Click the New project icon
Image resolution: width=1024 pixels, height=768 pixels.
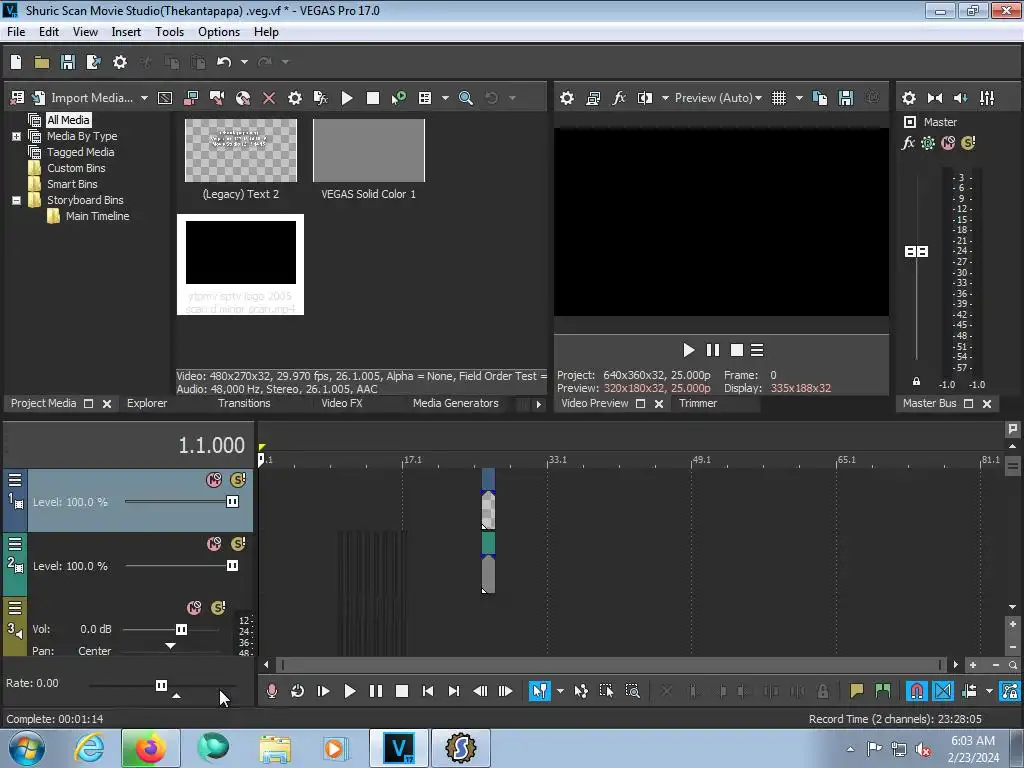click(16, 62)
